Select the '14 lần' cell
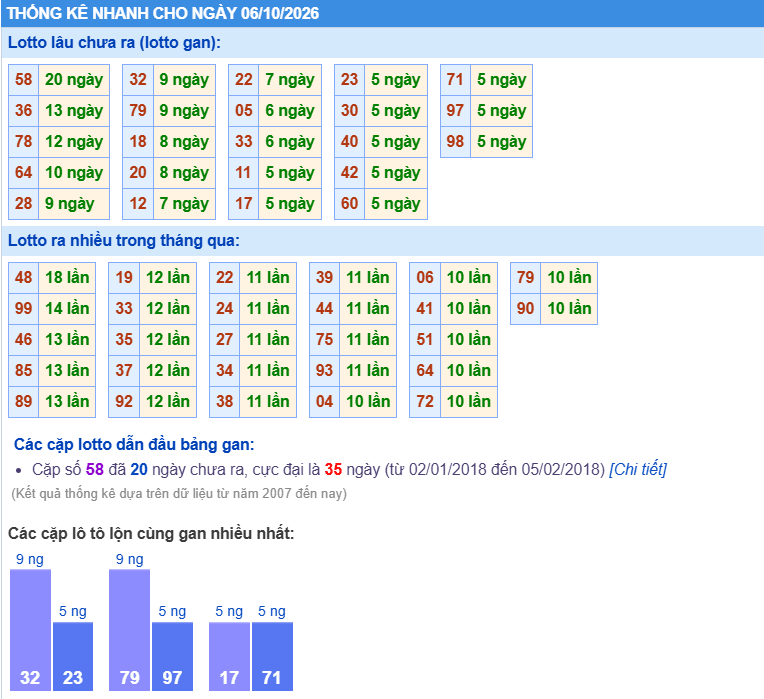 coord(67,308)
